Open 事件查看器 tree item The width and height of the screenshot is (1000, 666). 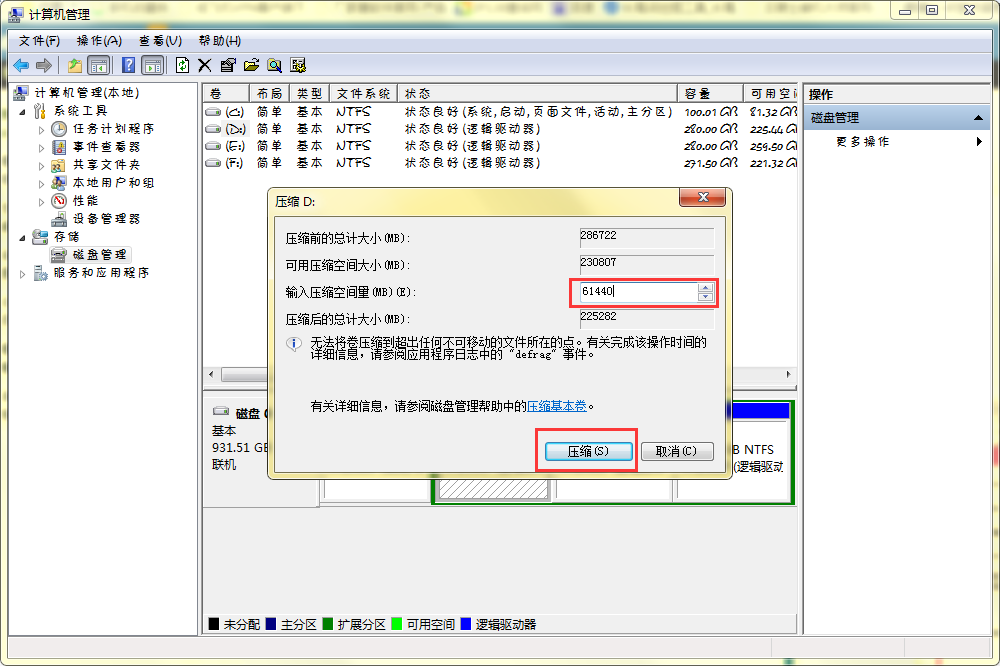coord(107,147)
